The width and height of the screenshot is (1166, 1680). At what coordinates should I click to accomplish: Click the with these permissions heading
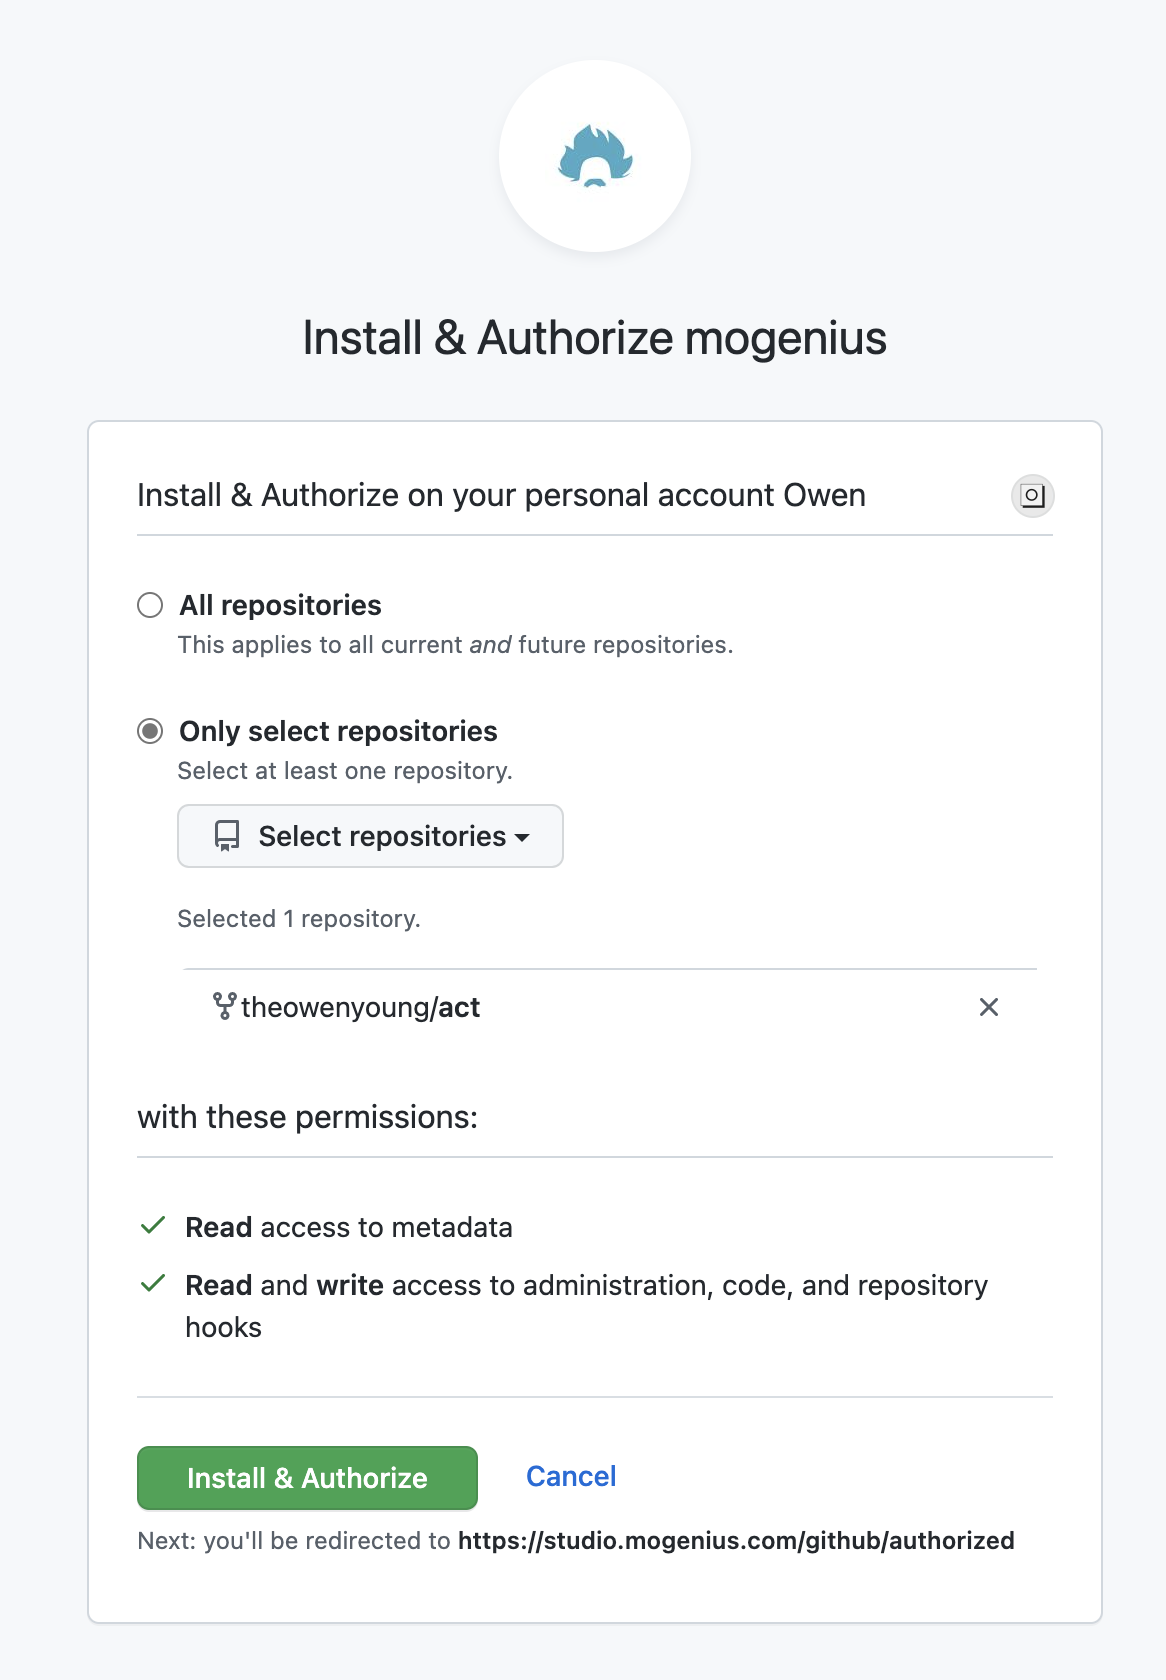(307, 1117)
